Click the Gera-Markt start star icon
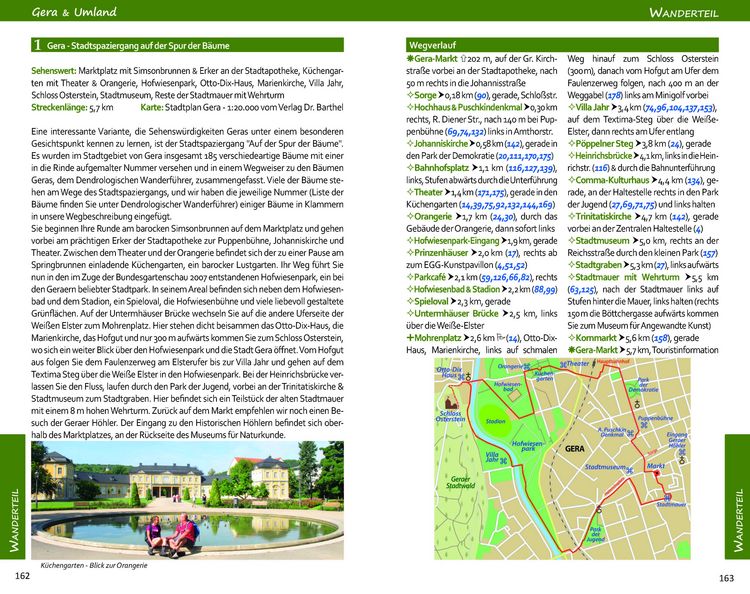750x594 pixels. point(409,59)
